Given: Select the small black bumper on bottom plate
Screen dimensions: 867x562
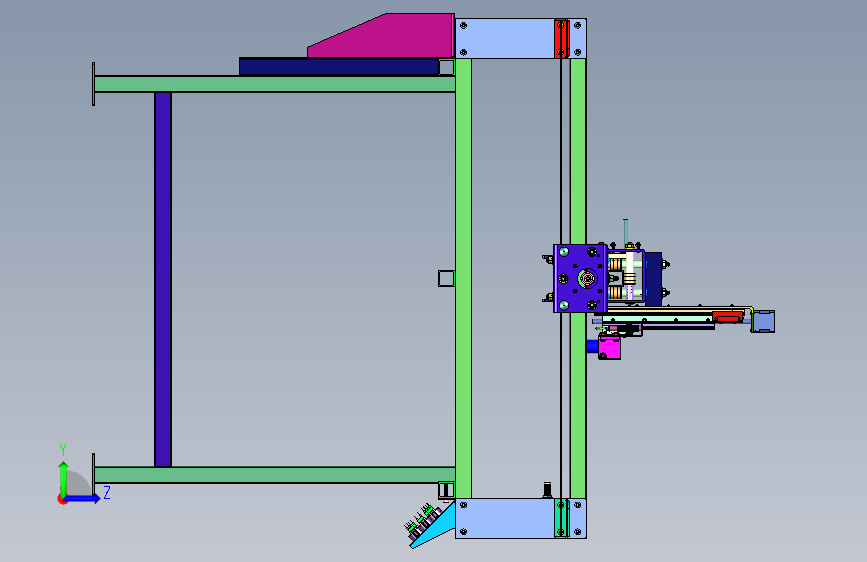Looking at the screenshot, I should pyautogui.click(x=547, y=490).
